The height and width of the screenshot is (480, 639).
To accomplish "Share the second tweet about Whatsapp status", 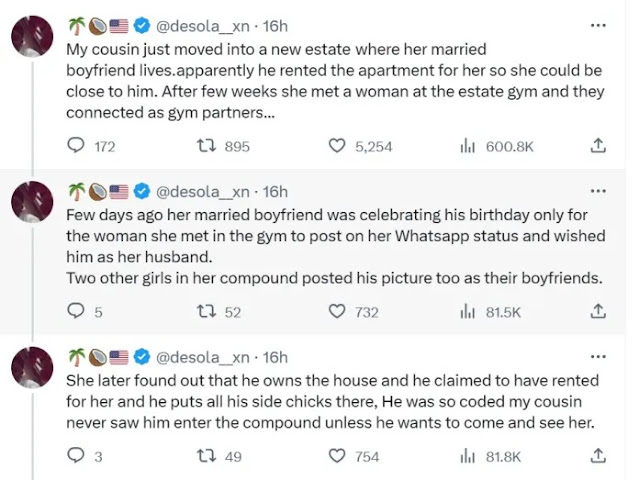I will [597, 312].
